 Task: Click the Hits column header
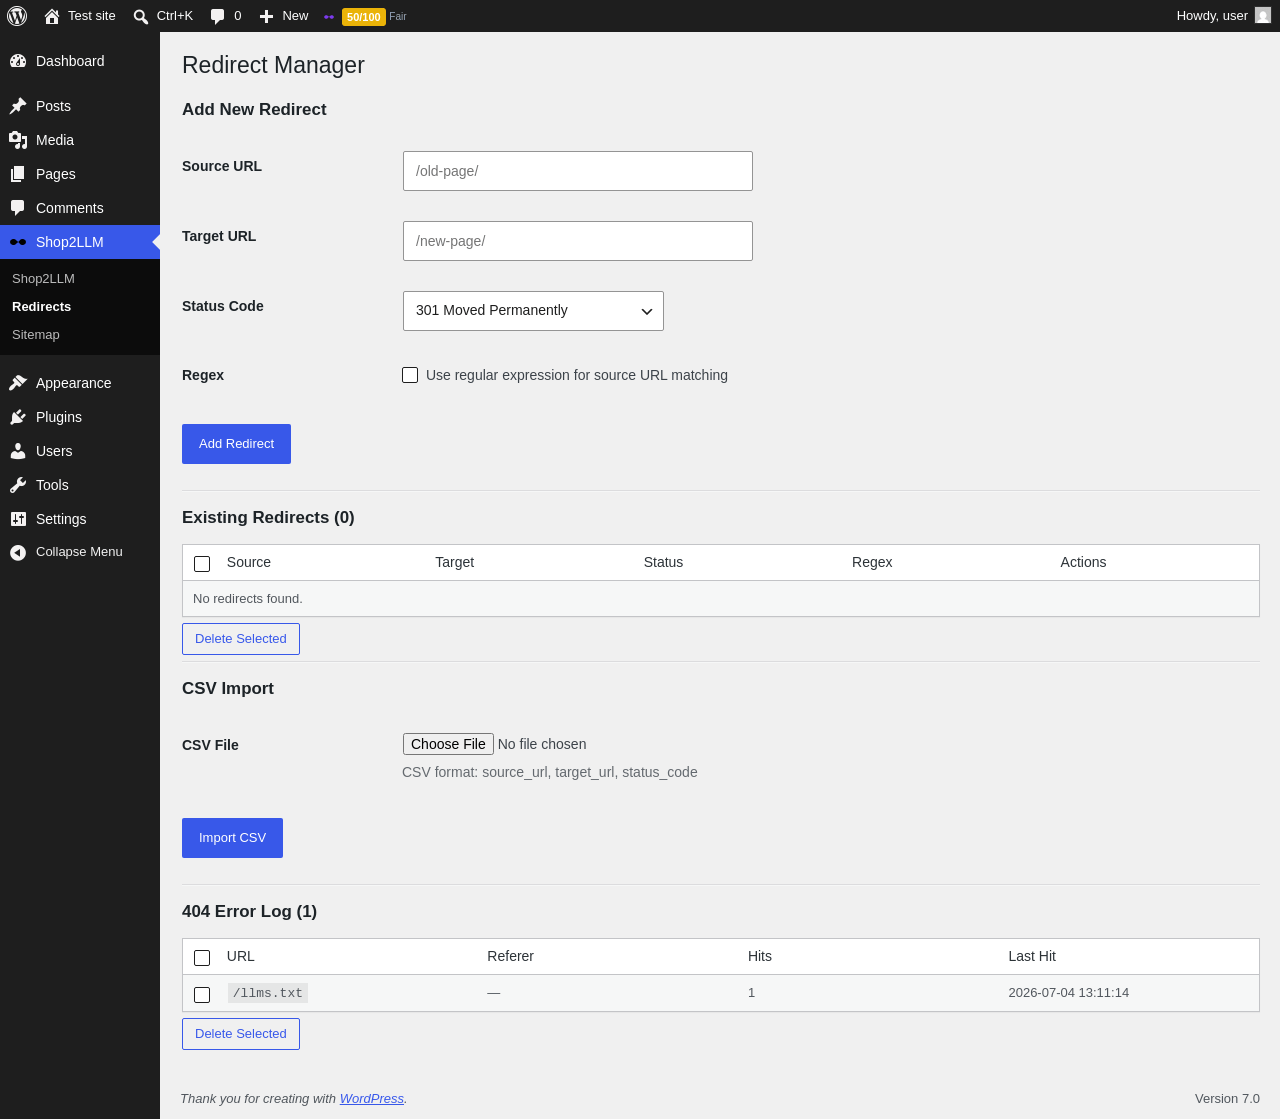[x=760, y=956]
